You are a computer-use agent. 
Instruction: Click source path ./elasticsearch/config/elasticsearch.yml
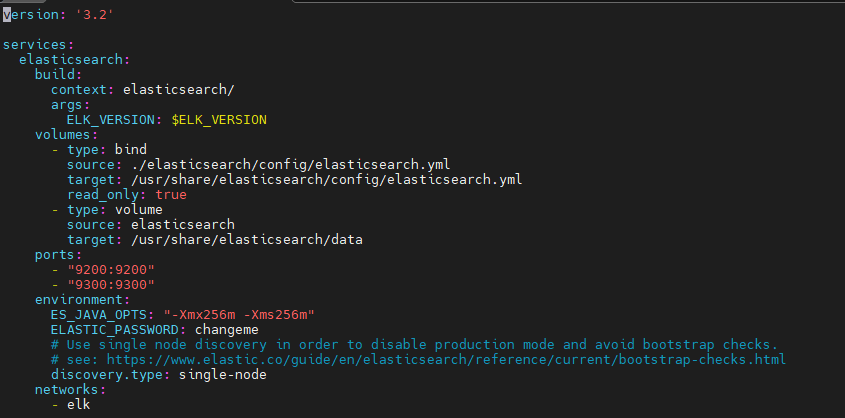click(290, 164)
